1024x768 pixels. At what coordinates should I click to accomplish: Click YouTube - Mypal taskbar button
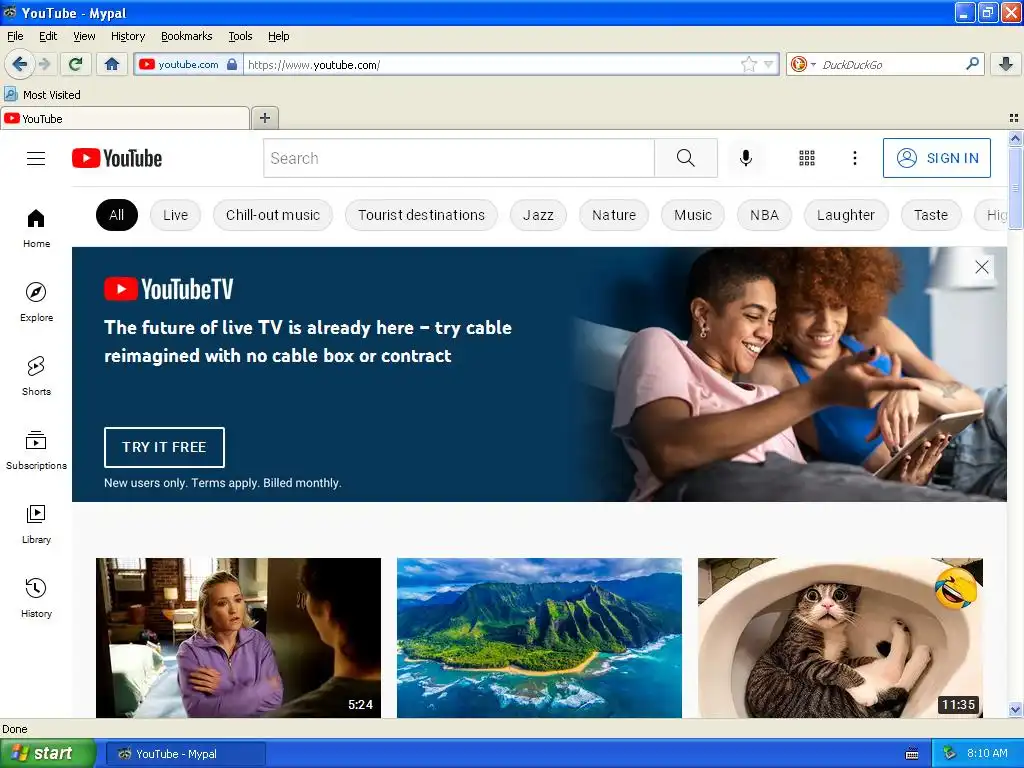pyautogui.click(x=185, y=754)
